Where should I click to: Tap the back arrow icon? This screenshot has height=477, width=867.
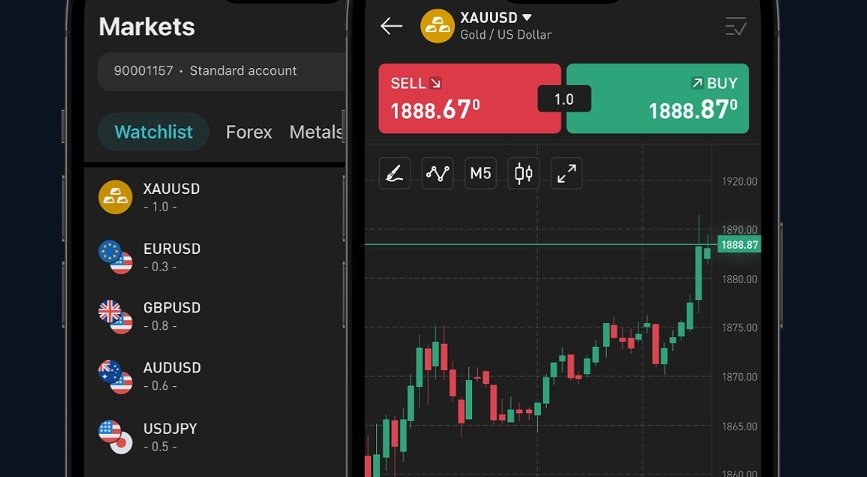[391, 26]
